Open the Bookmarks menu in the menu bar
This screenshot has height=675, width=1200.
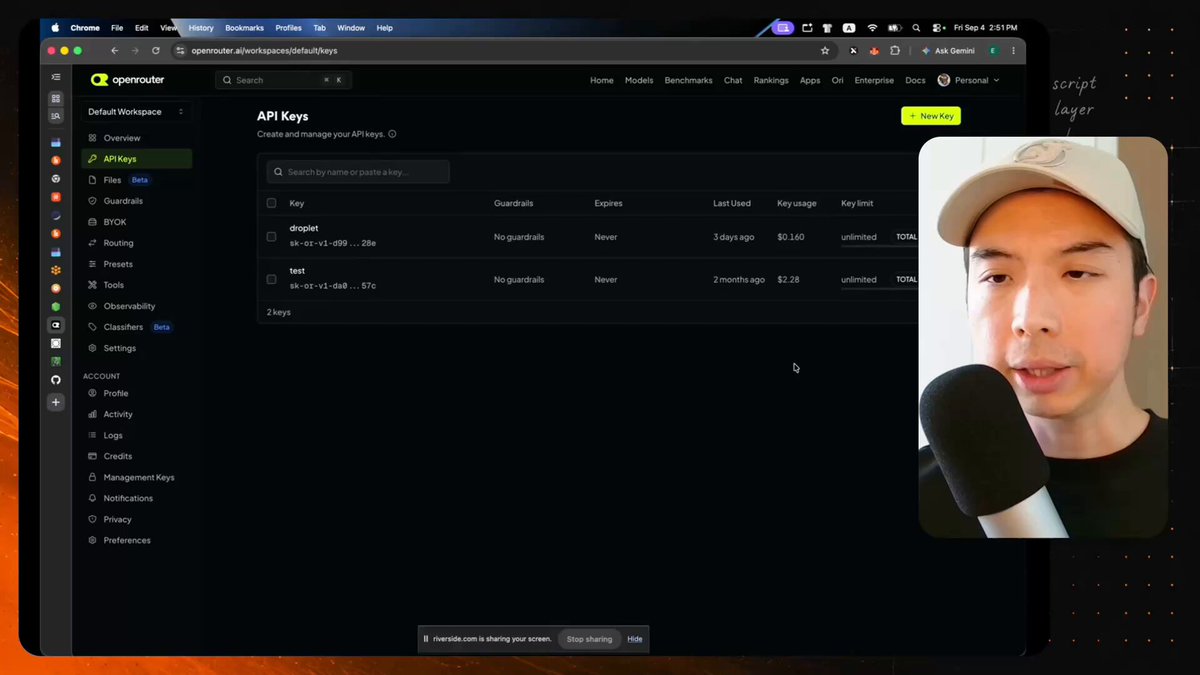click(245, 28)
